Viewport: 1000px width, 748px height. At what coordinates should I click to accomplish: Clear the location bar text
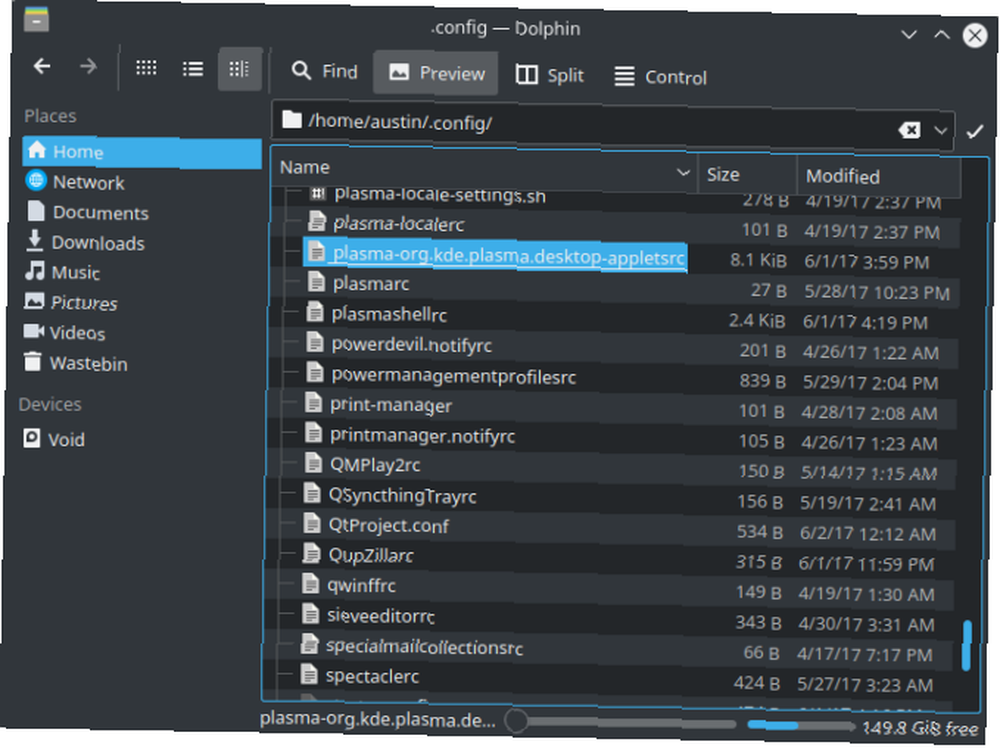click(909, 130)
